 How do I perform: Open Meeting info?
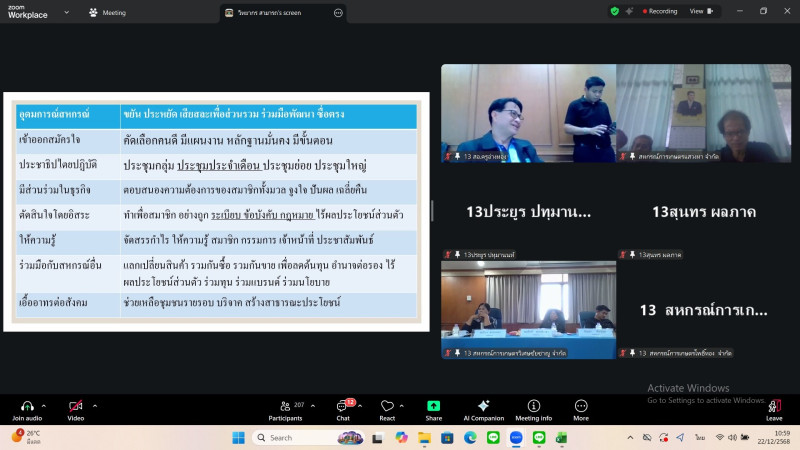(533, 406)
